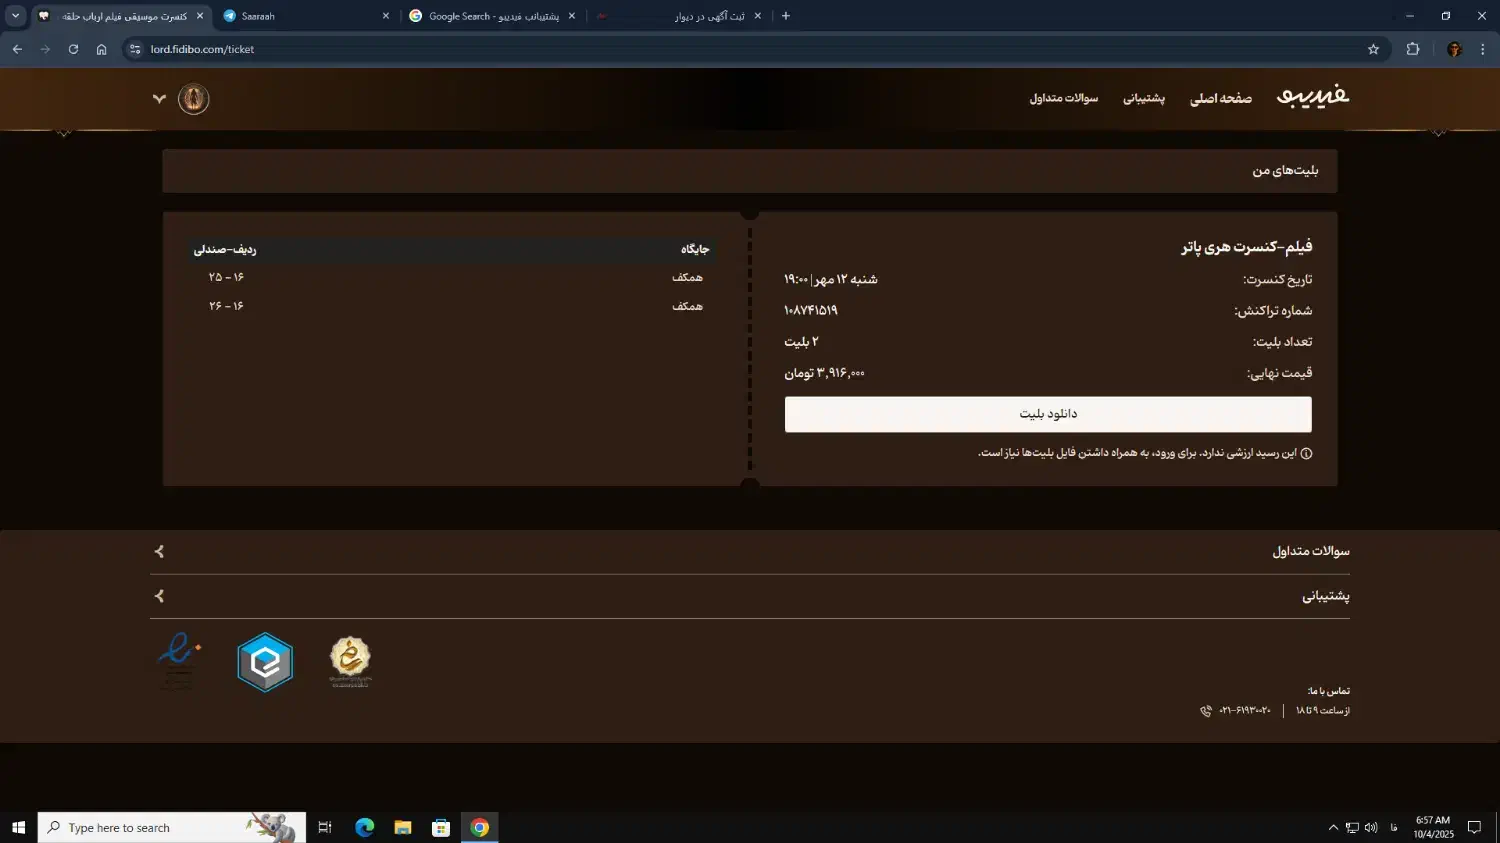The image size is (1500, 843).
Task: Reload the current page
Action: coord(73,49)
